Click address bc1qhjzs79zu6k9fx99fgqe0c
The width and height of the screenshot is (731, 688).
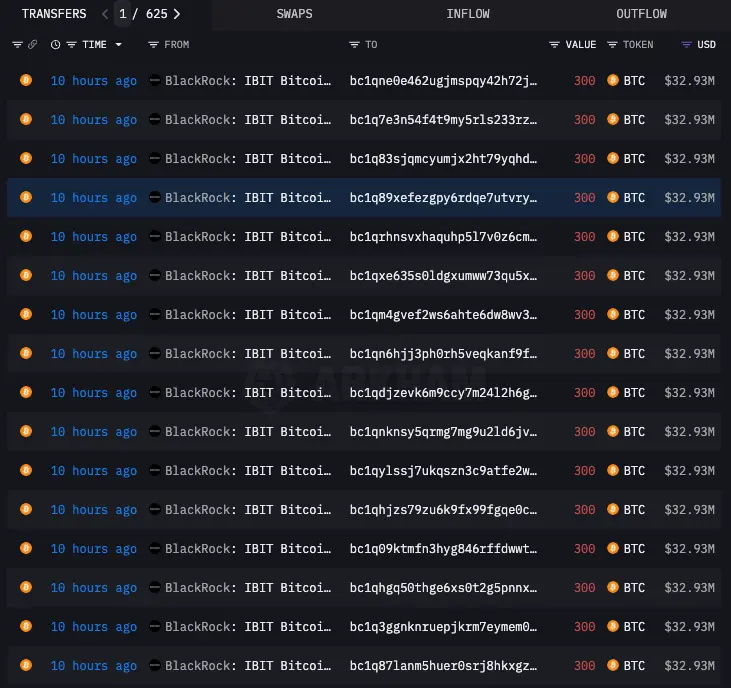click(x=443, y=510)
